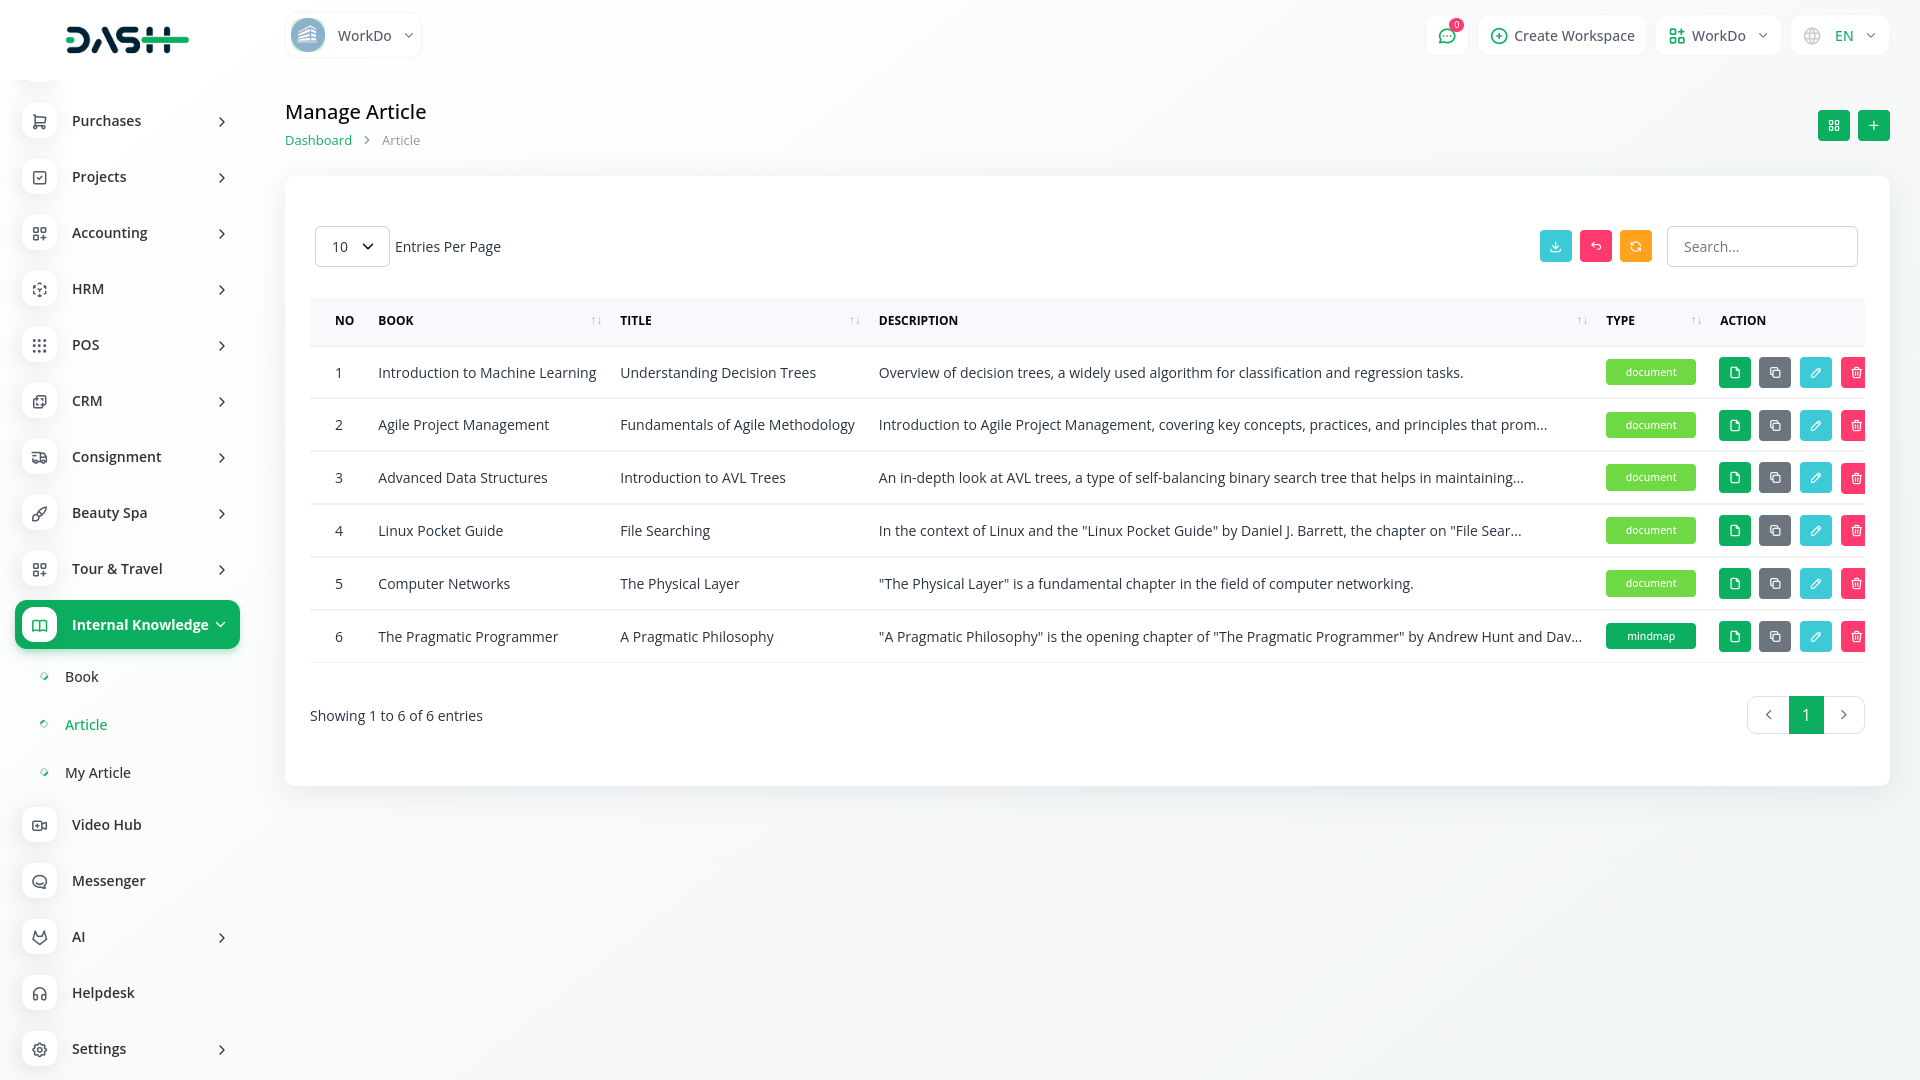Screen dimensions: 1920x1080
Task: Open document view for A Pragmatic Philosophy
Action: 1734,637
